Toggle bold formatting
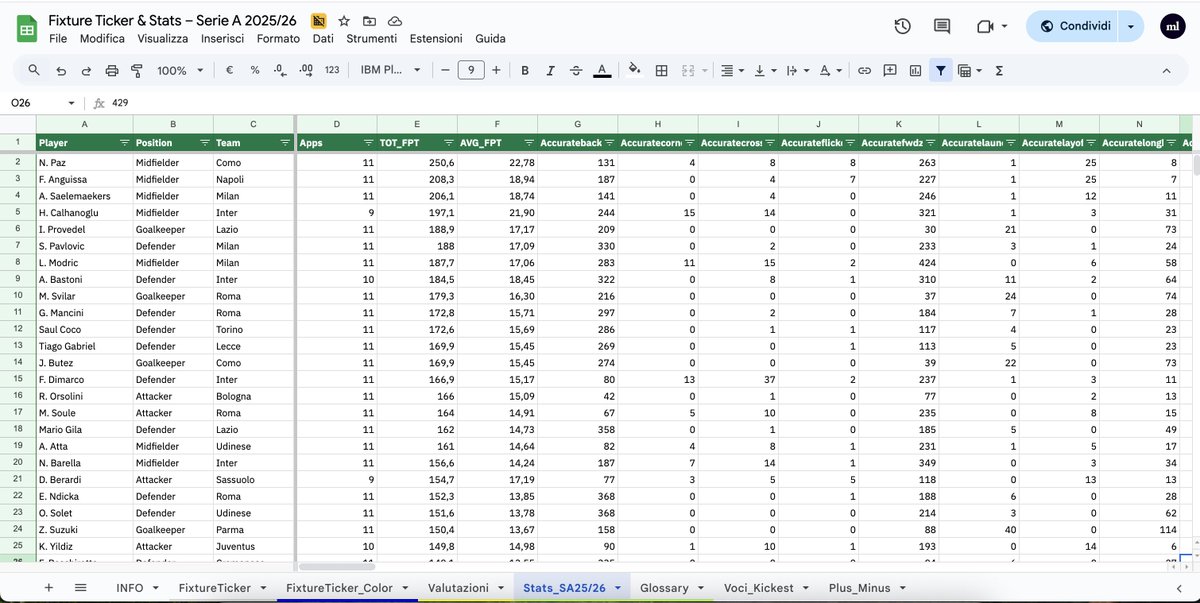Screen dimensions: 1200x603 [x=524, y=70]
